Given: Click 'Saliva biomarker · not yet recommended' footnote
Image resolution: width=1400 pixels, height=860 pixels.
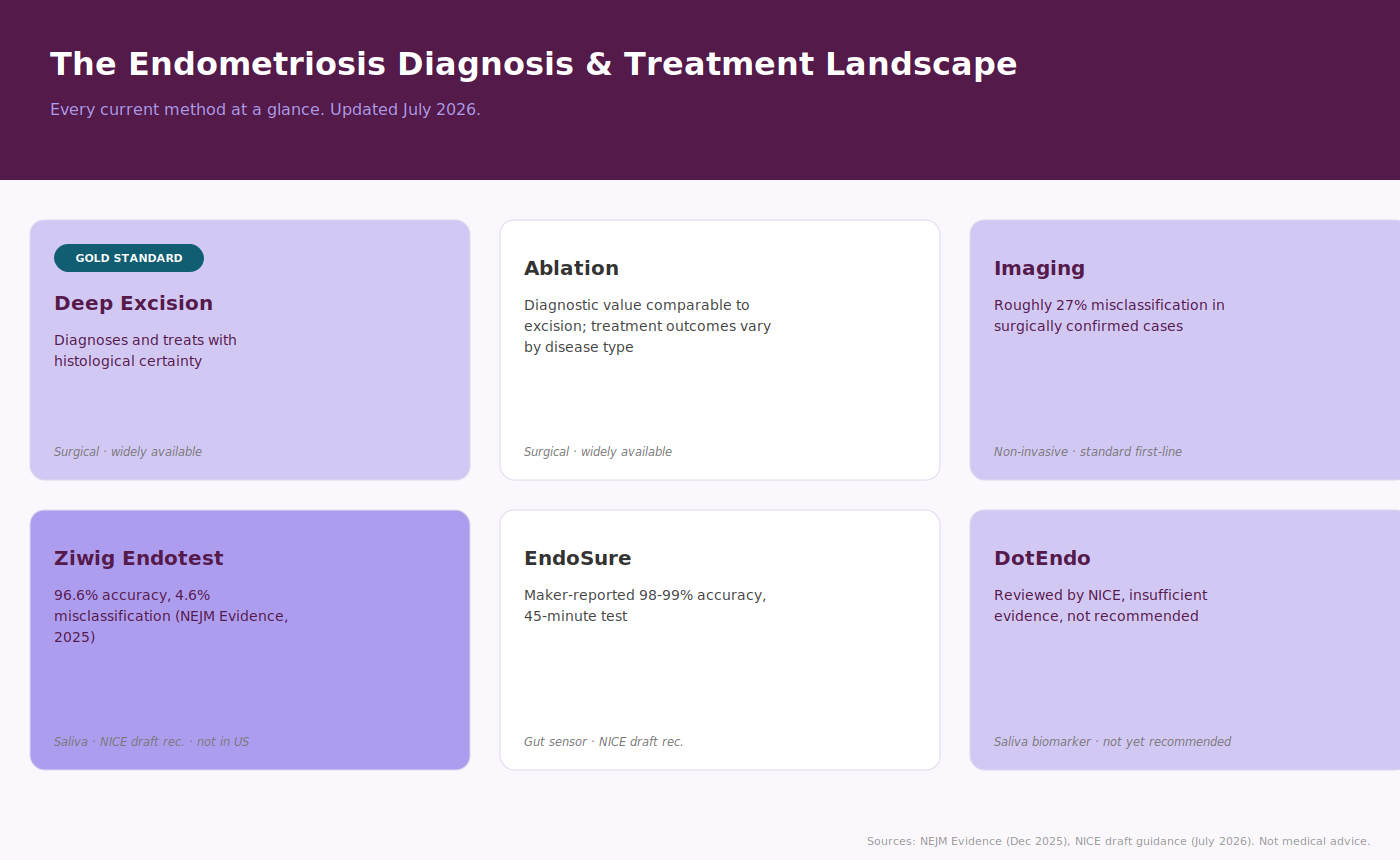Looking at the screenshot, I should point(1112,742).
